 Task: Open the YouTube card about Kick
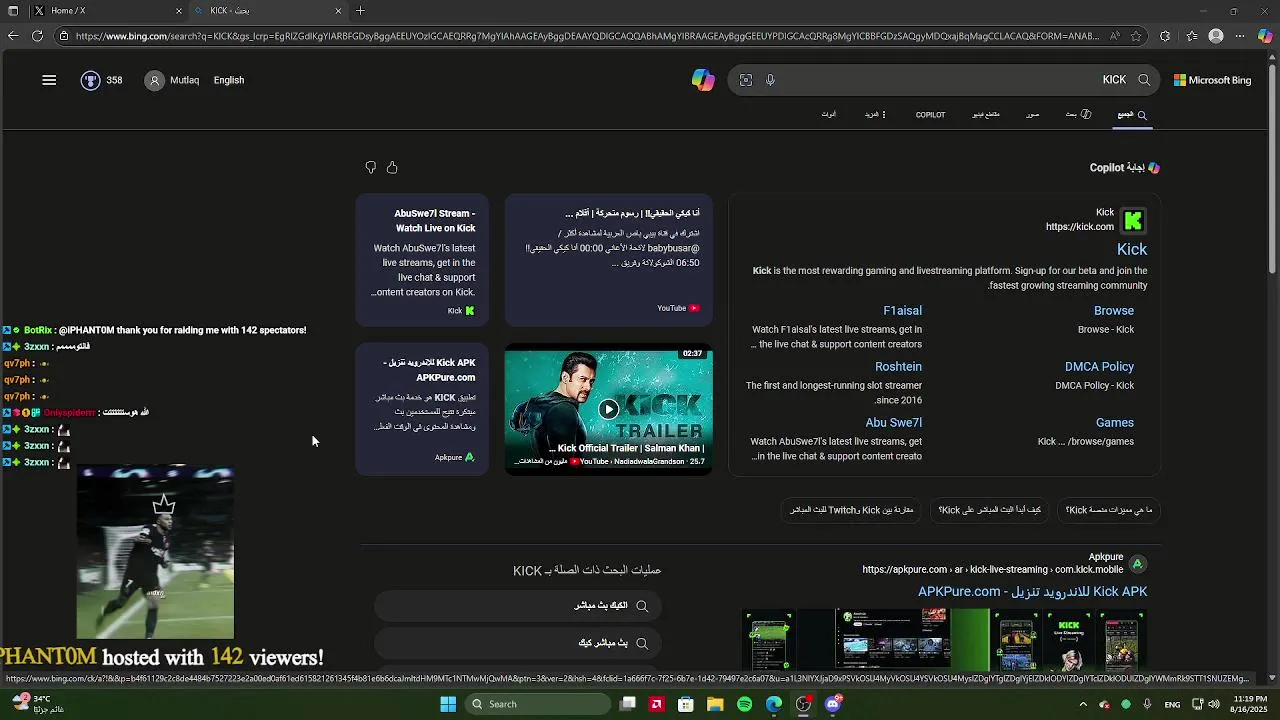[x=608, y=260]
